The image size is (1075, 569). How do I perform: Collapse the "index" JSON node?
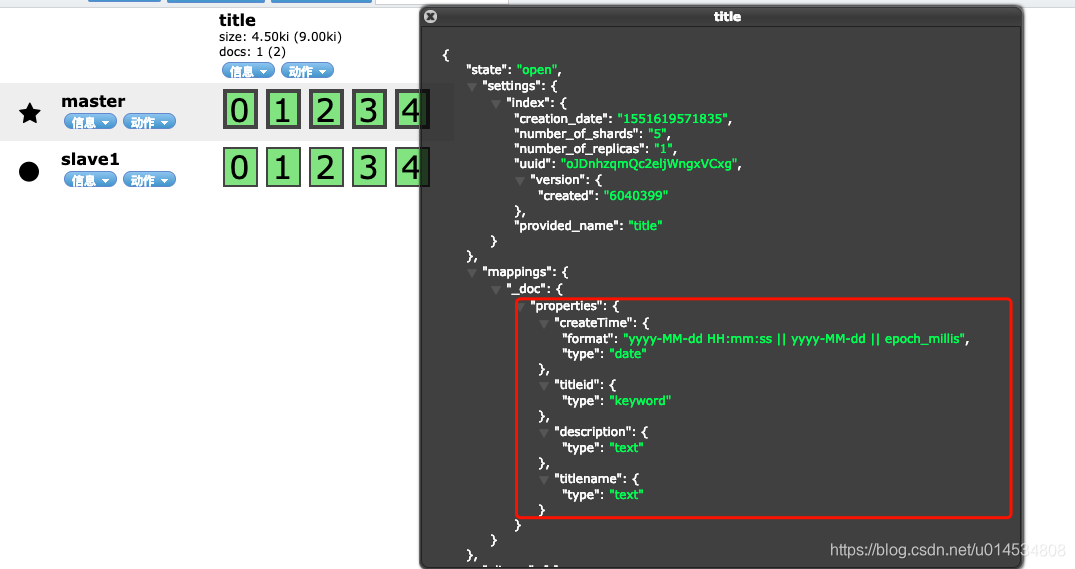pyautogui.click(x=496, y=104)
